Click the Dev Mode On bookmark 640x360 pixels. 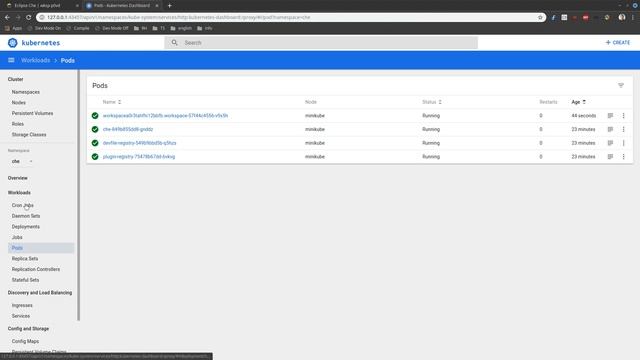(44, 28)
